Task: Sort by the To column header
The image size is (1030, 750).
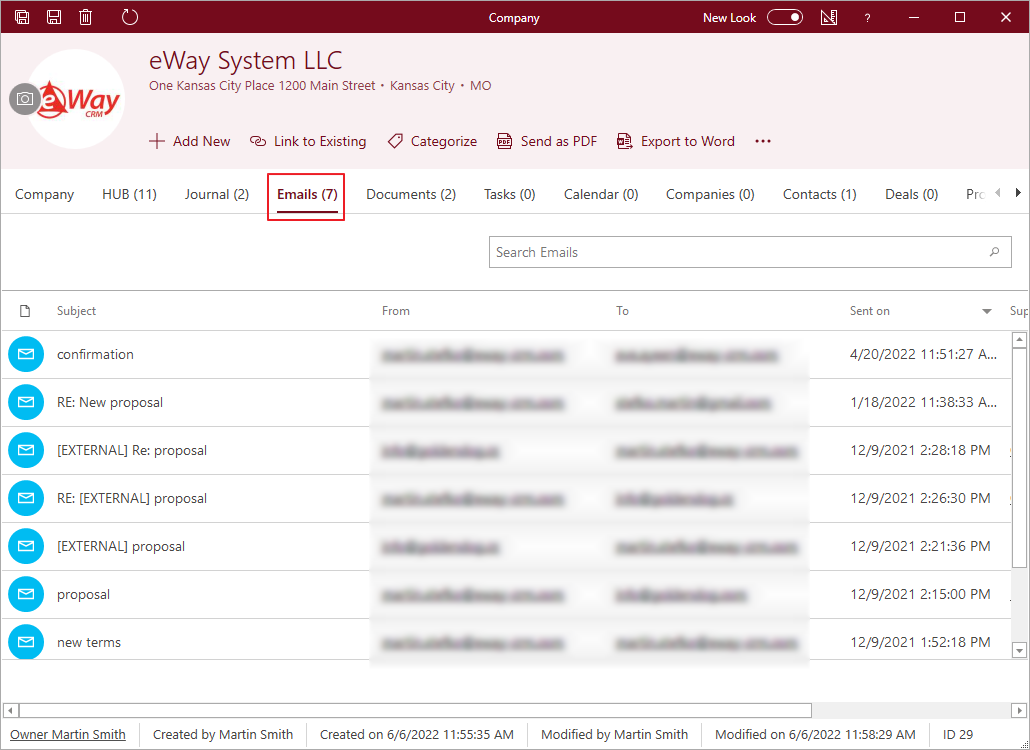Action: pos(622,311)
